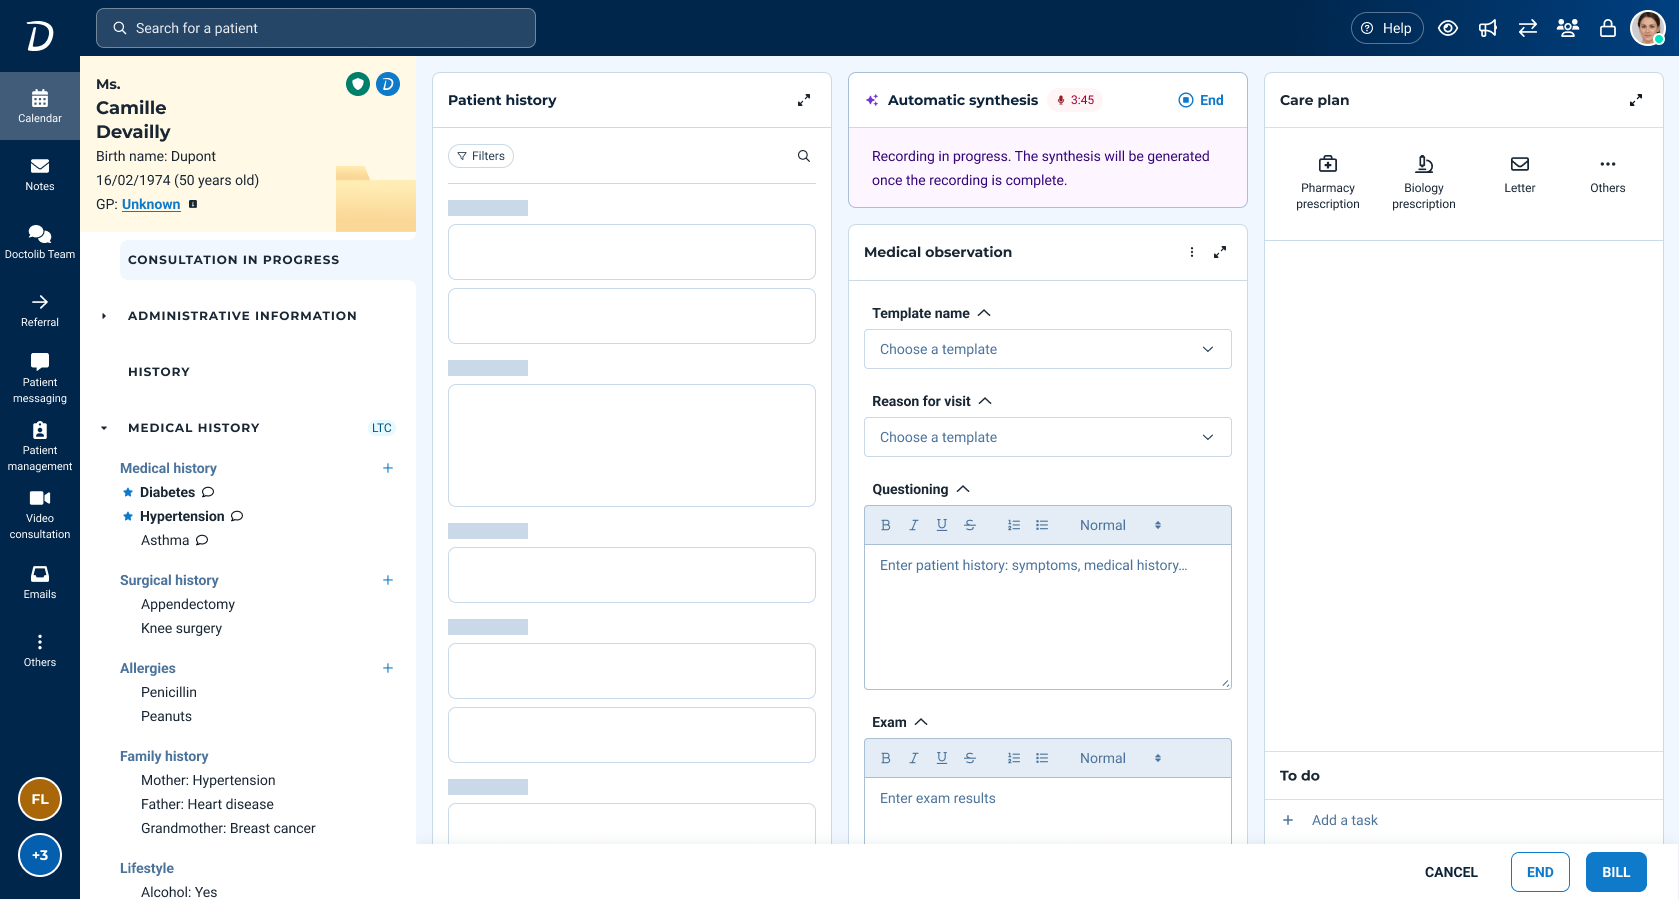Open Medical observation more options menu
This screenshot has width=1679, height=900.
tap(1192, 252)
